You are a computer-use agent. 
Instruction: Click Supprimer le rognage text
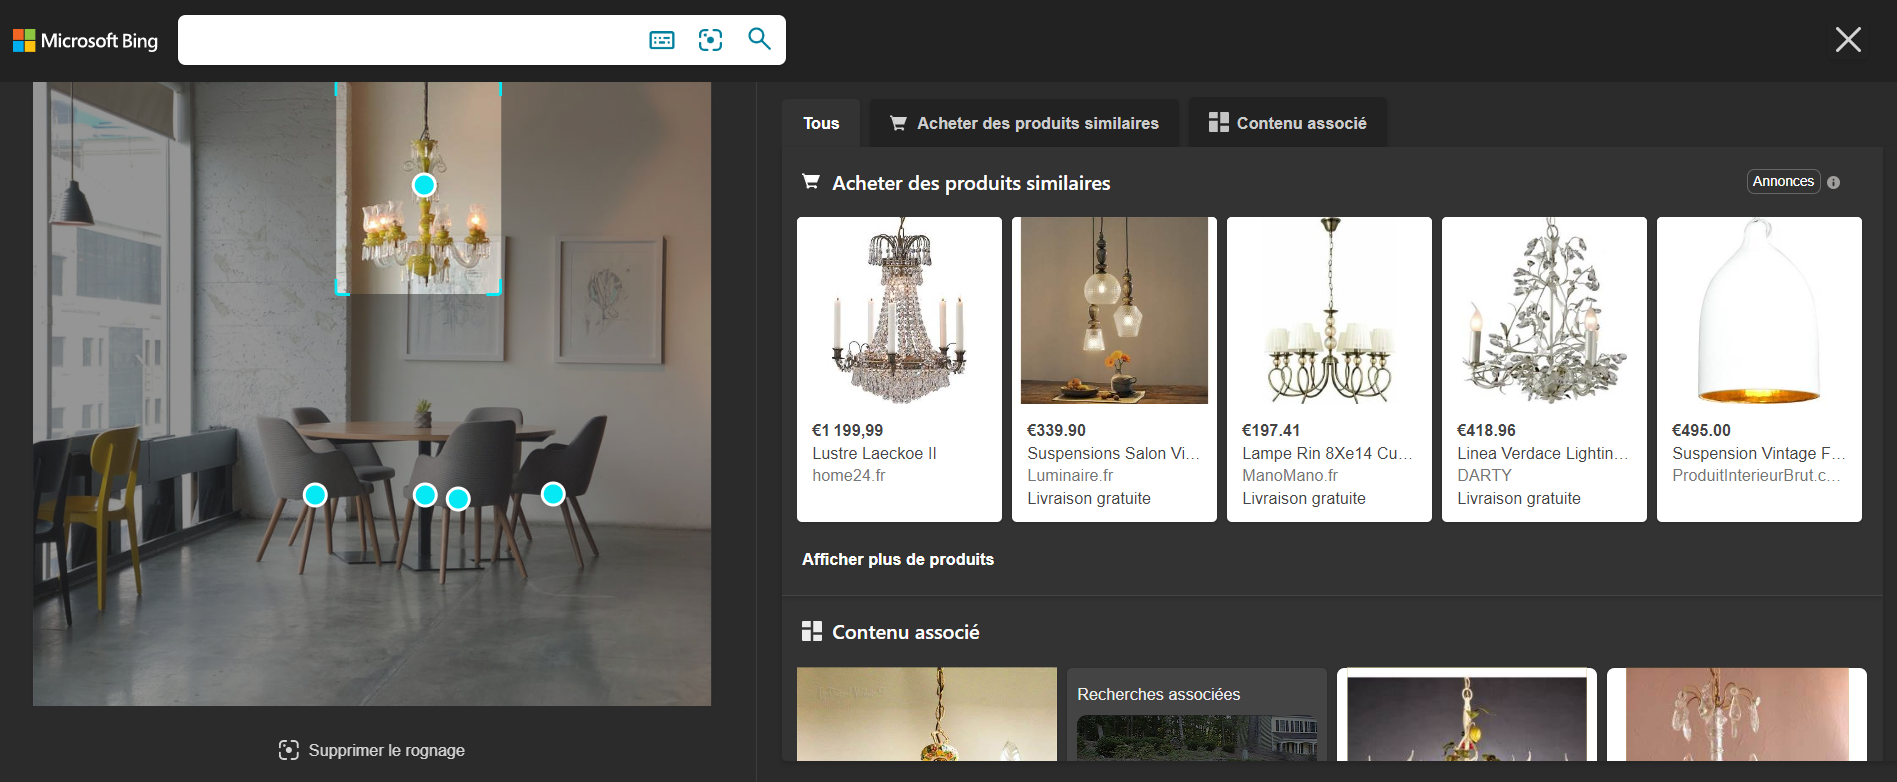386,750
